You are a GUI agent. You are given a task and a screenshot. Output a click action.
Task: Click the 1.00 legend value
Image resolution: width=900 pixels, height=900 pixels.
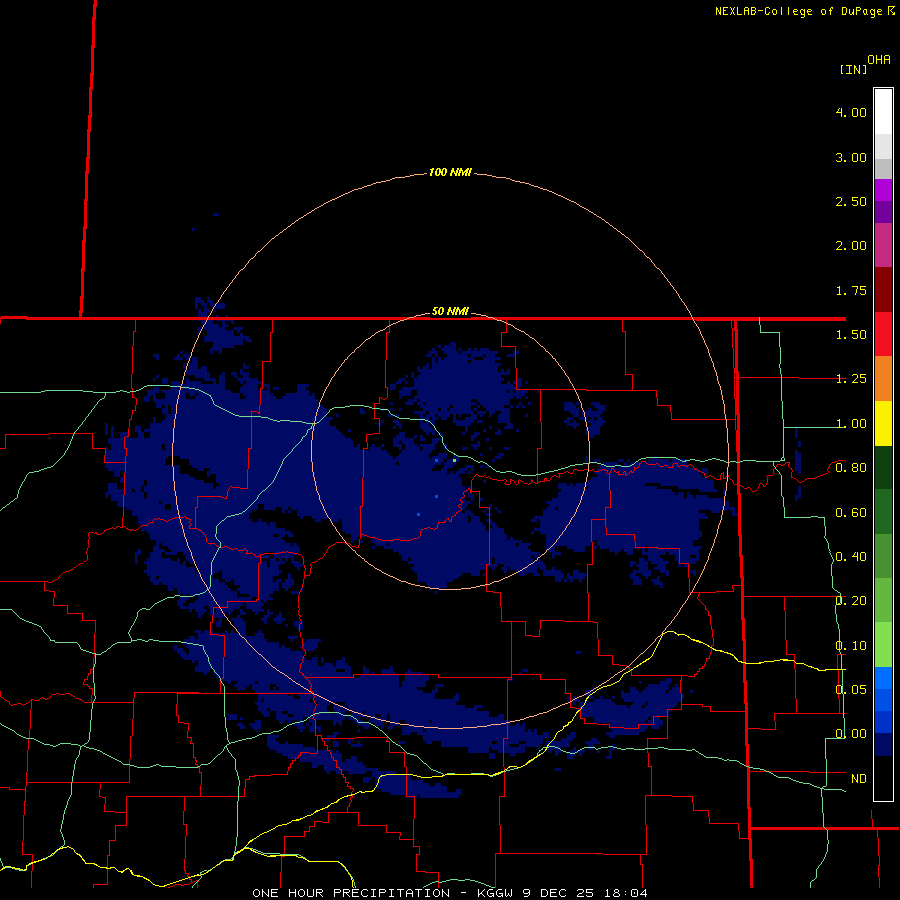click(x=851, y=424)
